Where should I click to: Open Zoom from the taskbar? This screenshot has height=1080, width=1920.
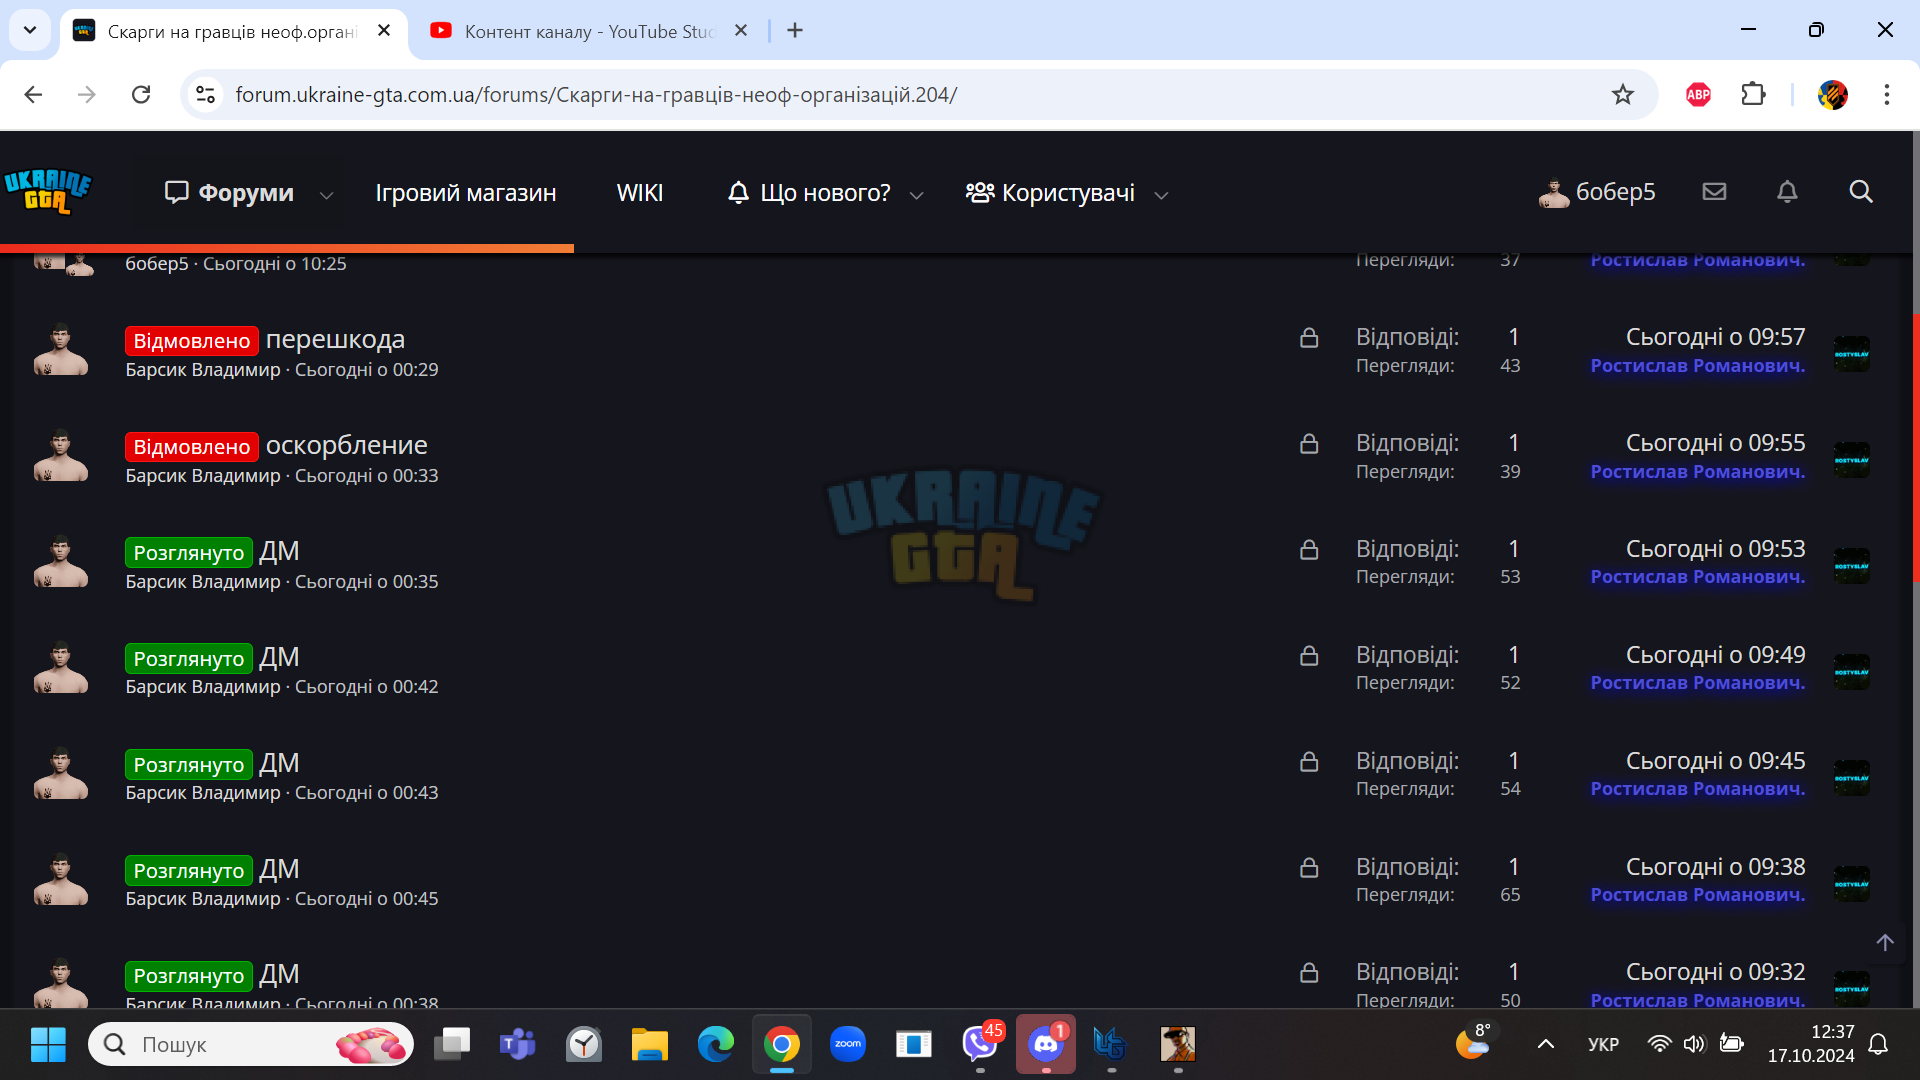848,1044
